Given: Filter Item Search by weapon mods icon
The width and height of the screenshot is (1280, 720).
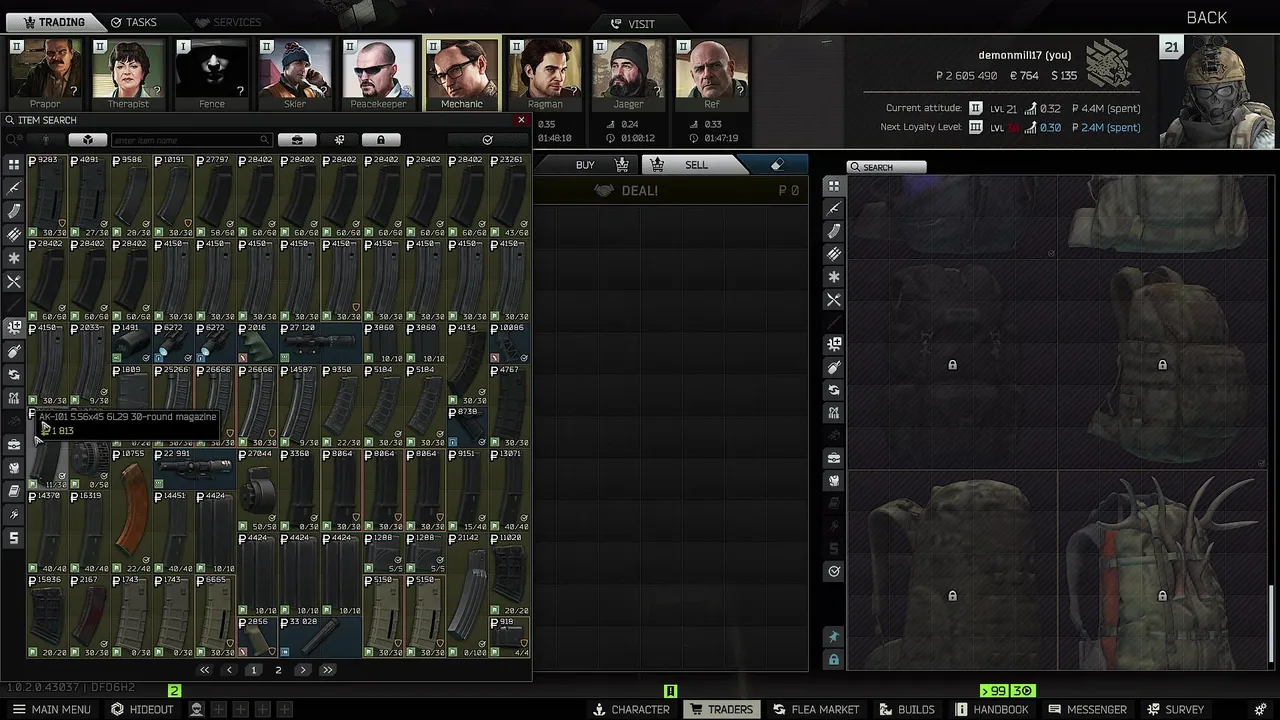Looking at the screenshot, I should click(x=14, y=327).
